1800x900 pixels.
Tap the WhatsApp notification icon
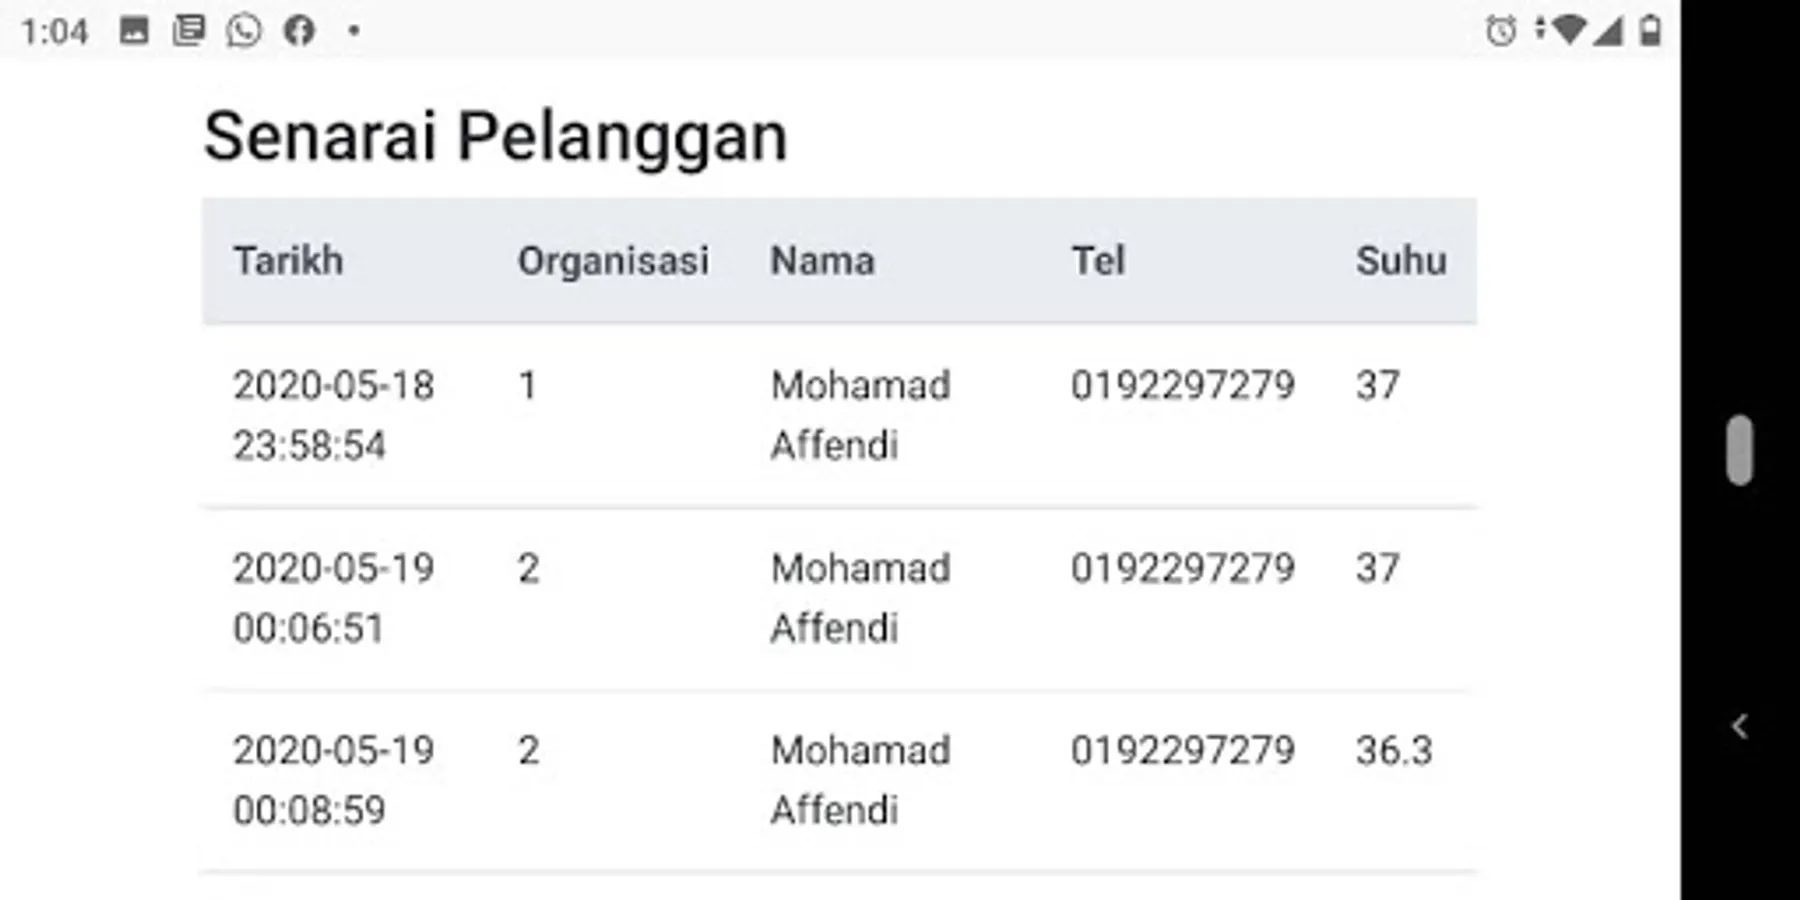click(x=243, y=31)
